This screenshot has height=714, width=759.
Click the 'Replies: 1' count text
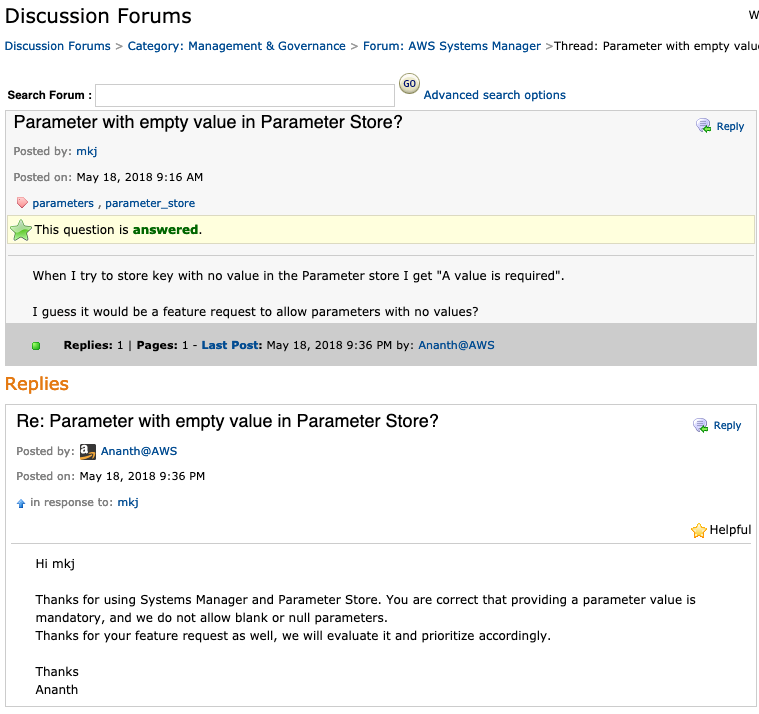point(93,345)
